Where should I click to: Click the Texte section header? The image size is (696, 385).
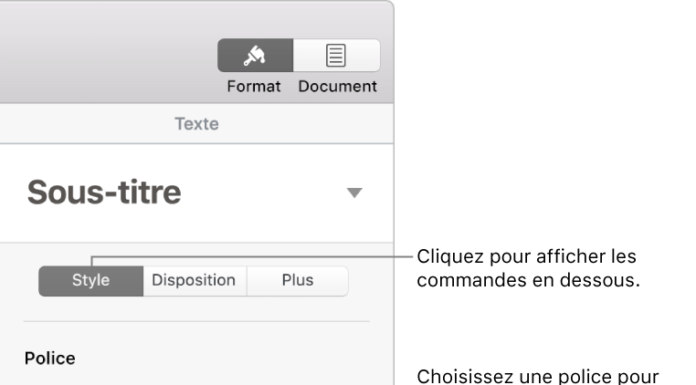pyautogui.click(x=197, y=124)
